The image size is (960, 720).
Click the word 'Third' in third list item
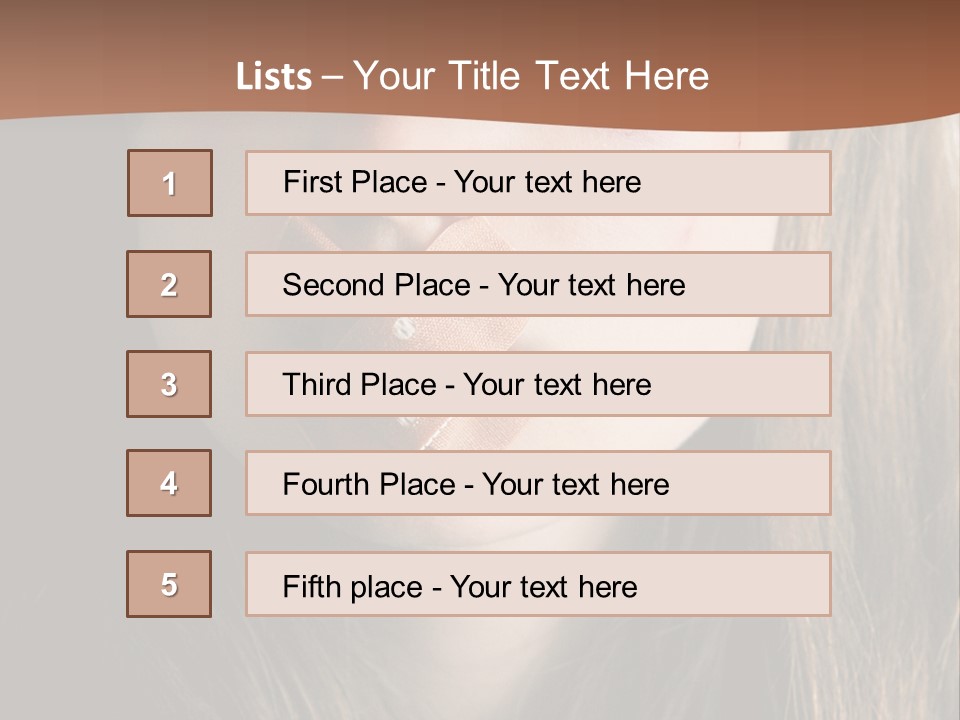[317, 384]
